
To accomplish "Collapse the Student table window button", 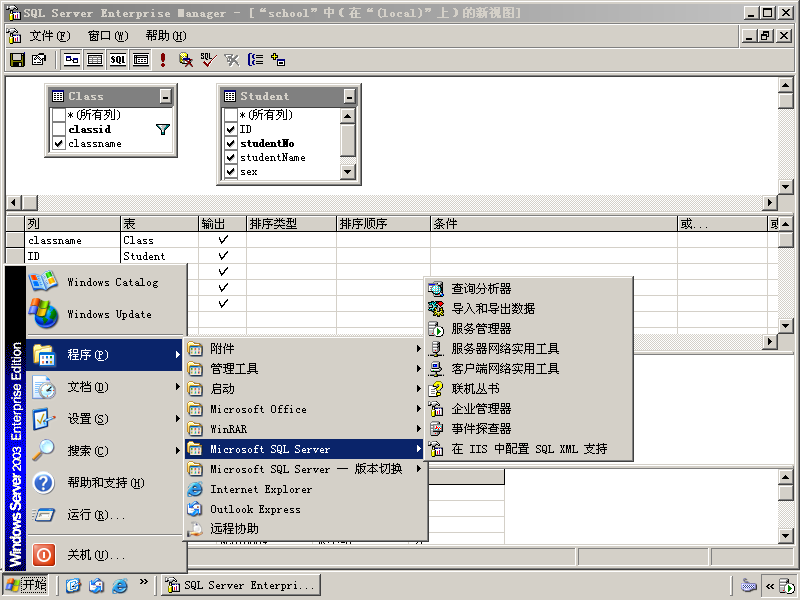I will click(x=349, y=96).
